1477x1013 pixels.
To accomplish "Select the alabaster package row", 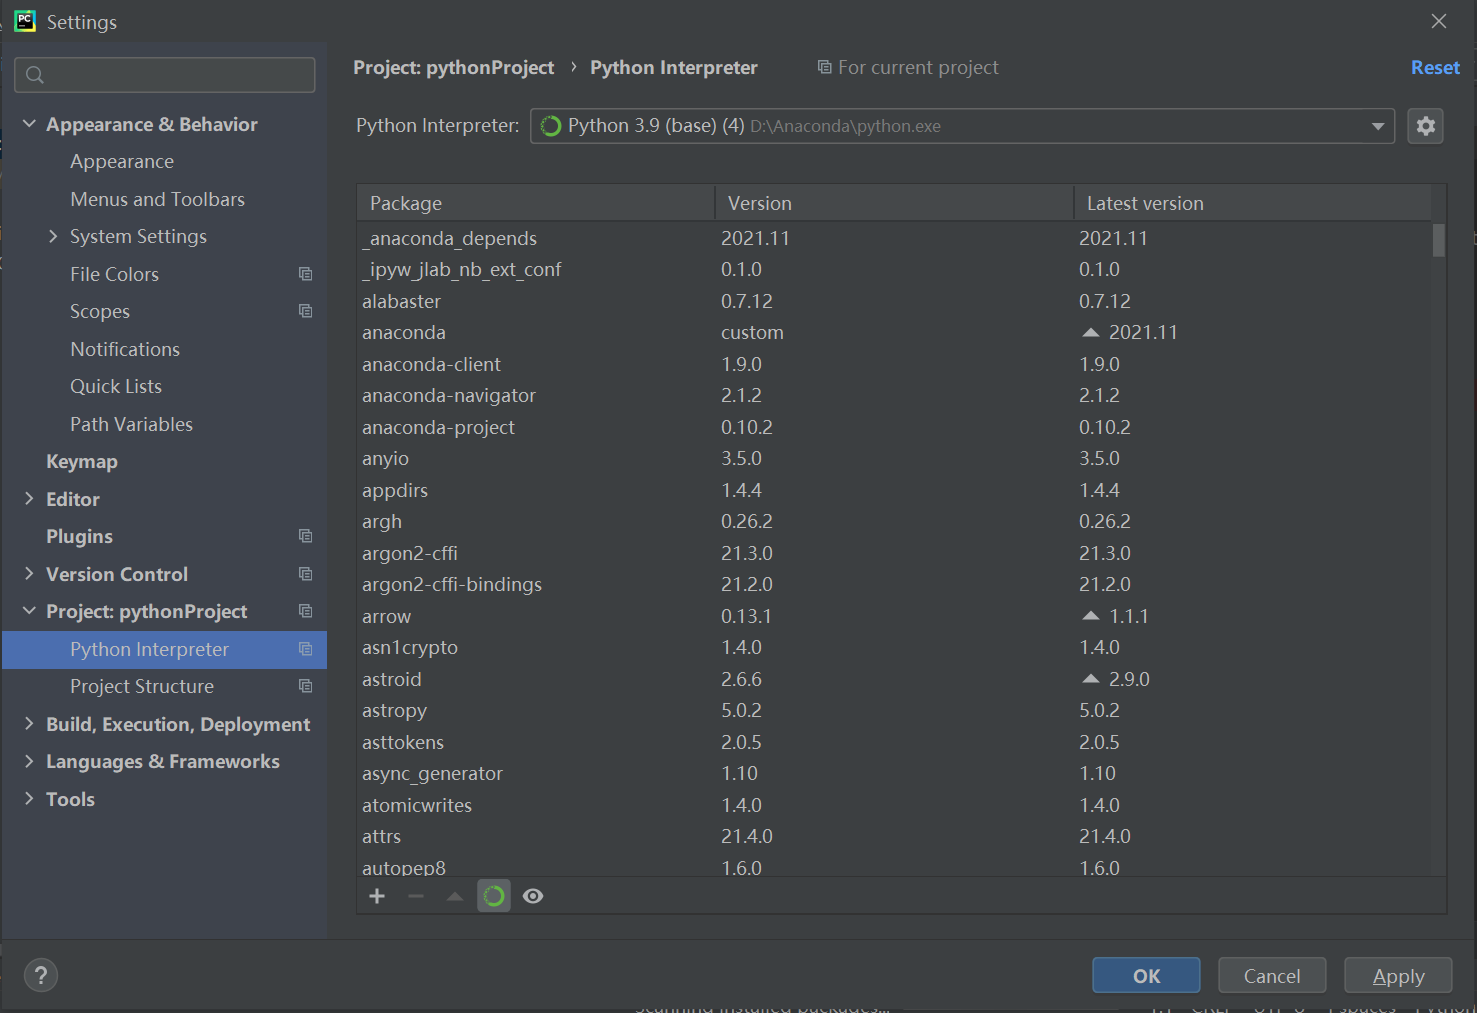I will point(894,301).
